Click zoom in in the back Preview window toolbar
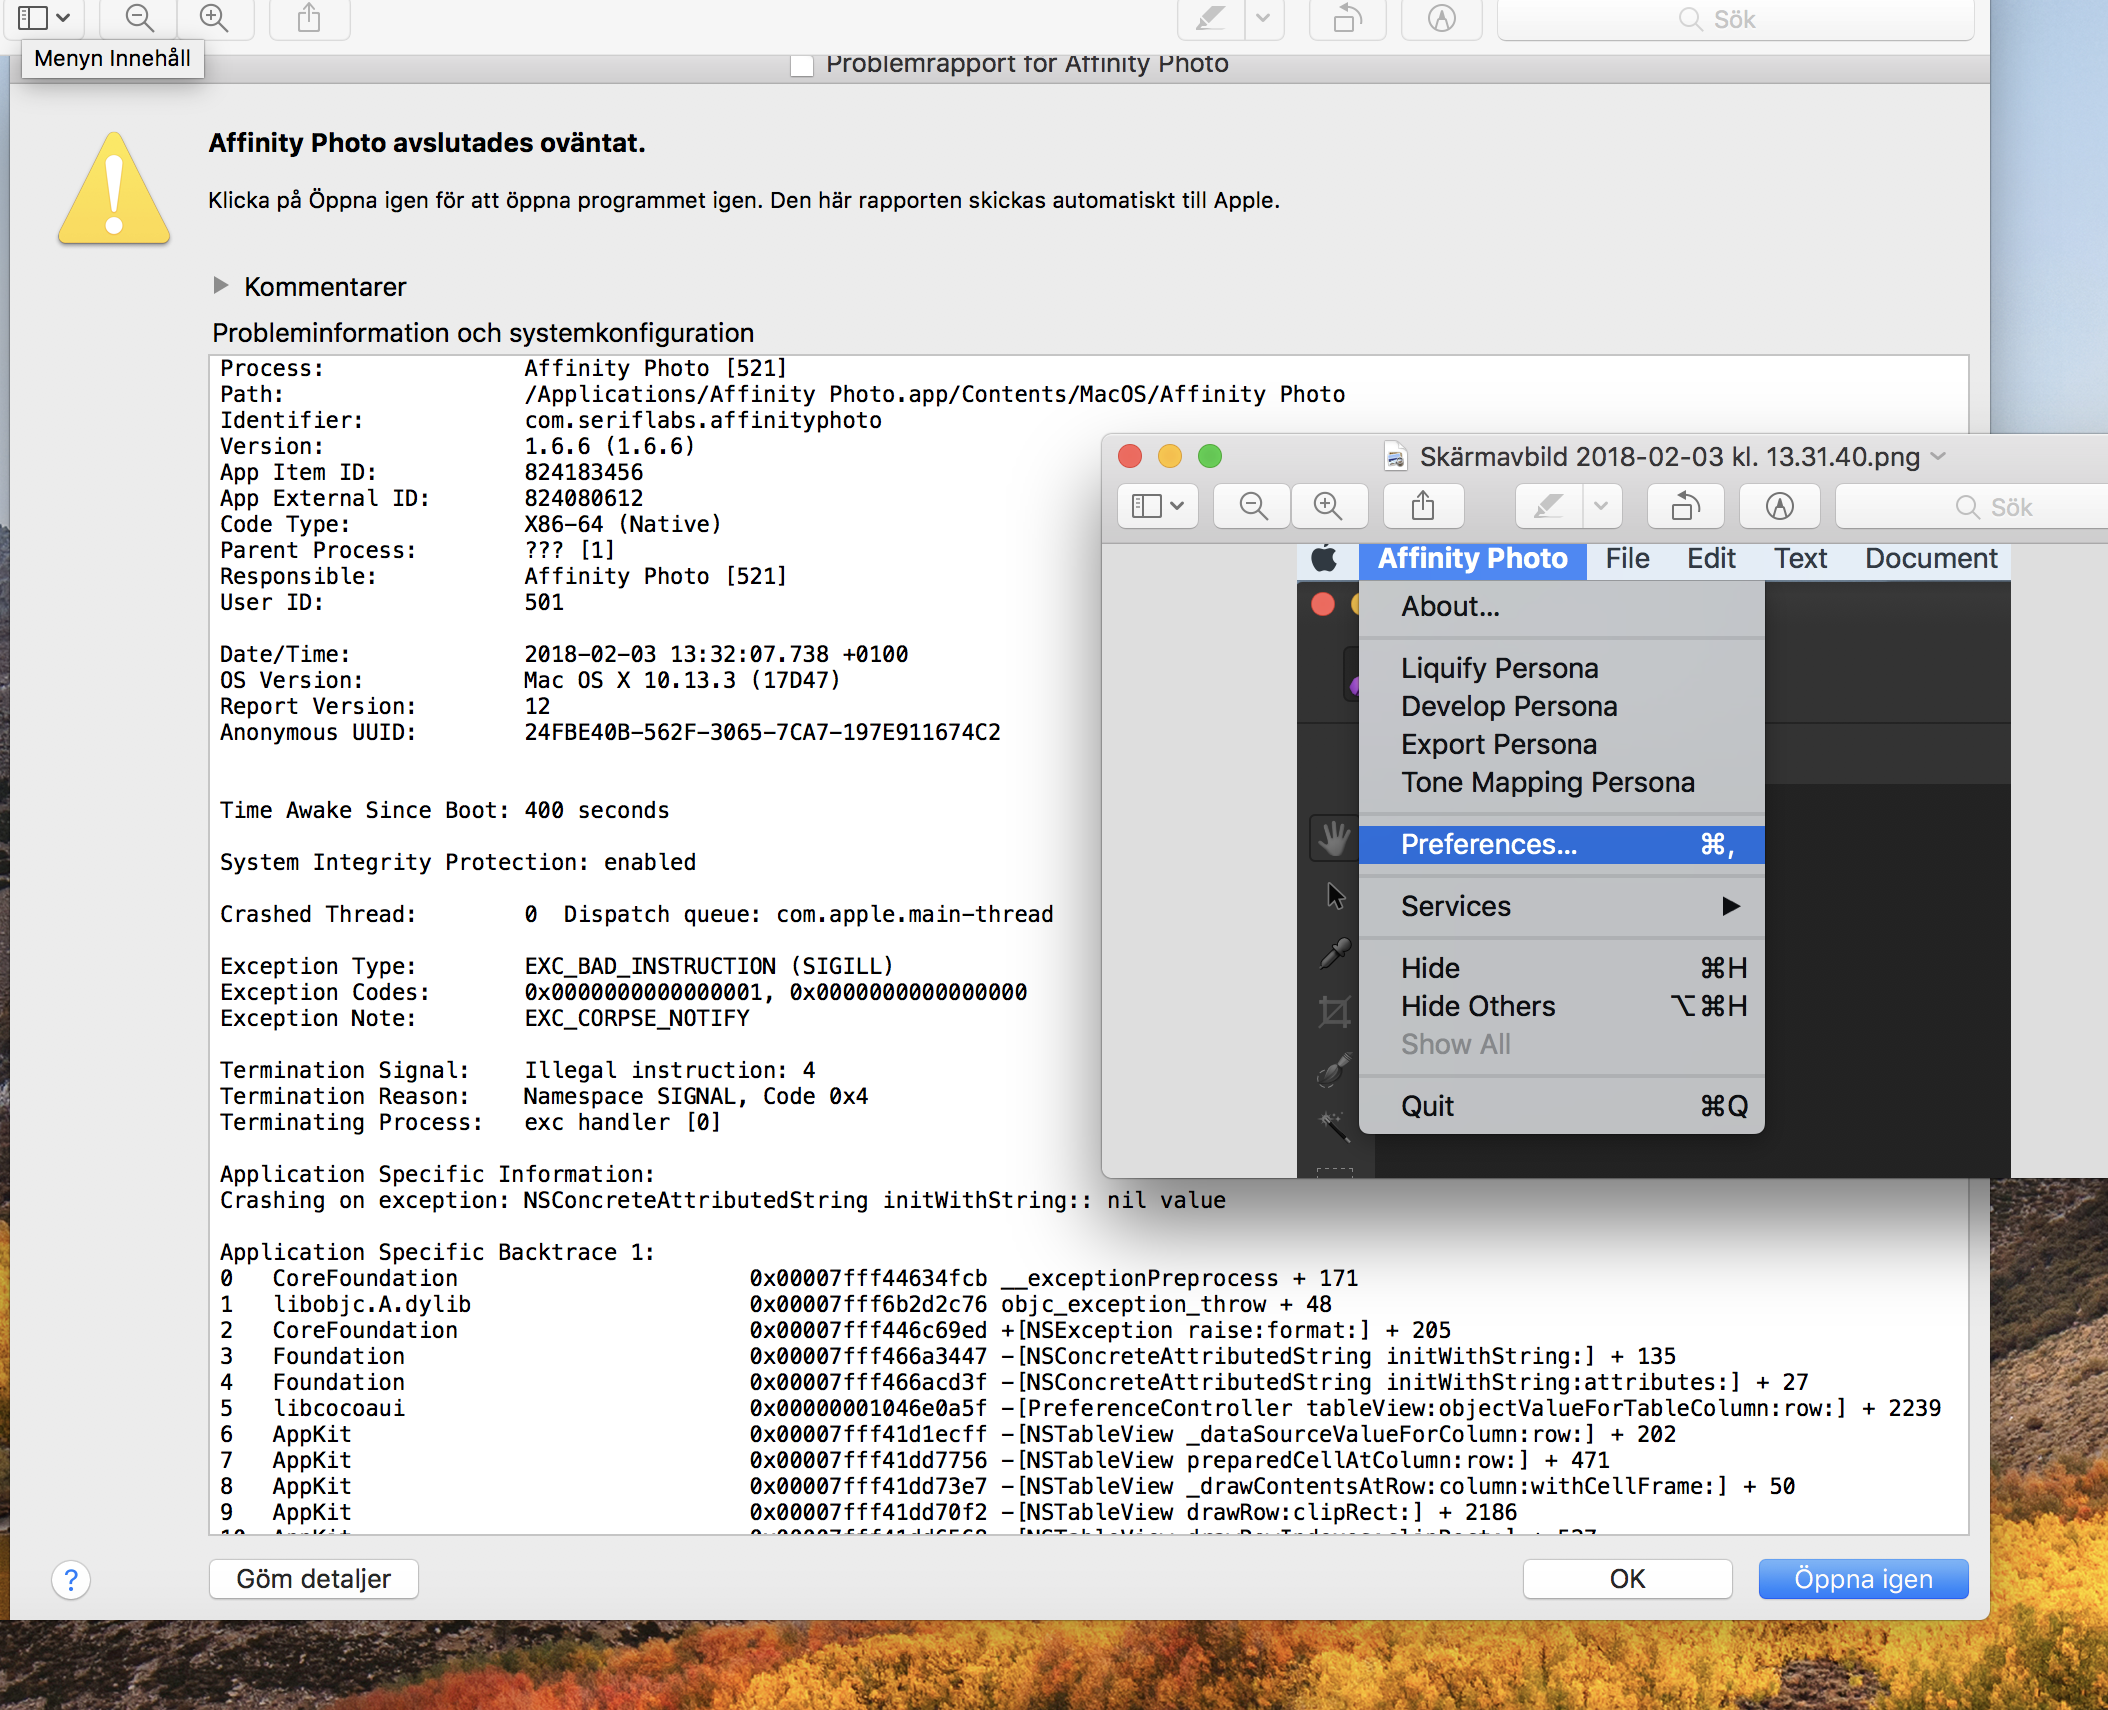Image resolution: width=2108 pixels, height=1710 pixels. tap(214, 18)
